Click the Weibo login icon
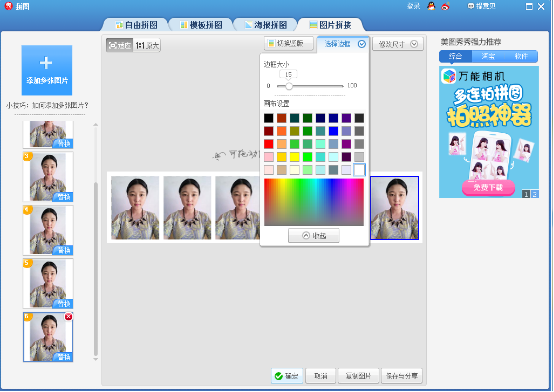The width and height of the screenshot is (554, 392). 446,6
